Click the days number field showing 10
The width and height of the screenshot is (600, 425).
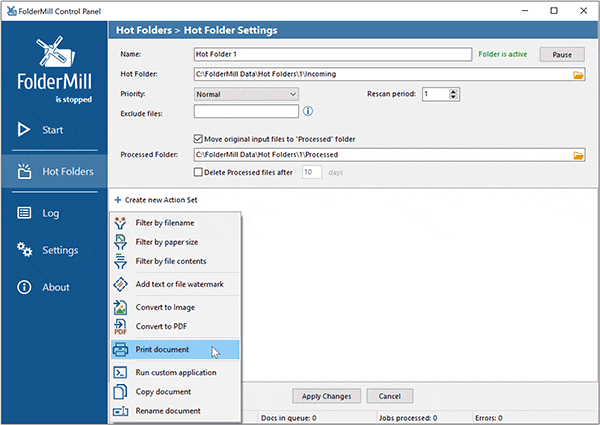pyautogui.click(x=311, y=172)
